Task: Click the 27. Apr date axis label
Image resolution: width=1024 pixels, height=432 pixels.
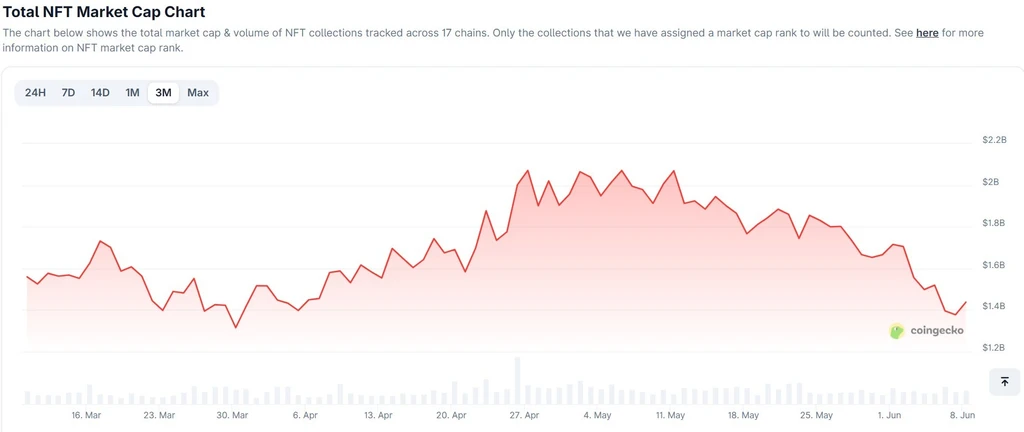Action: [524, 415]
